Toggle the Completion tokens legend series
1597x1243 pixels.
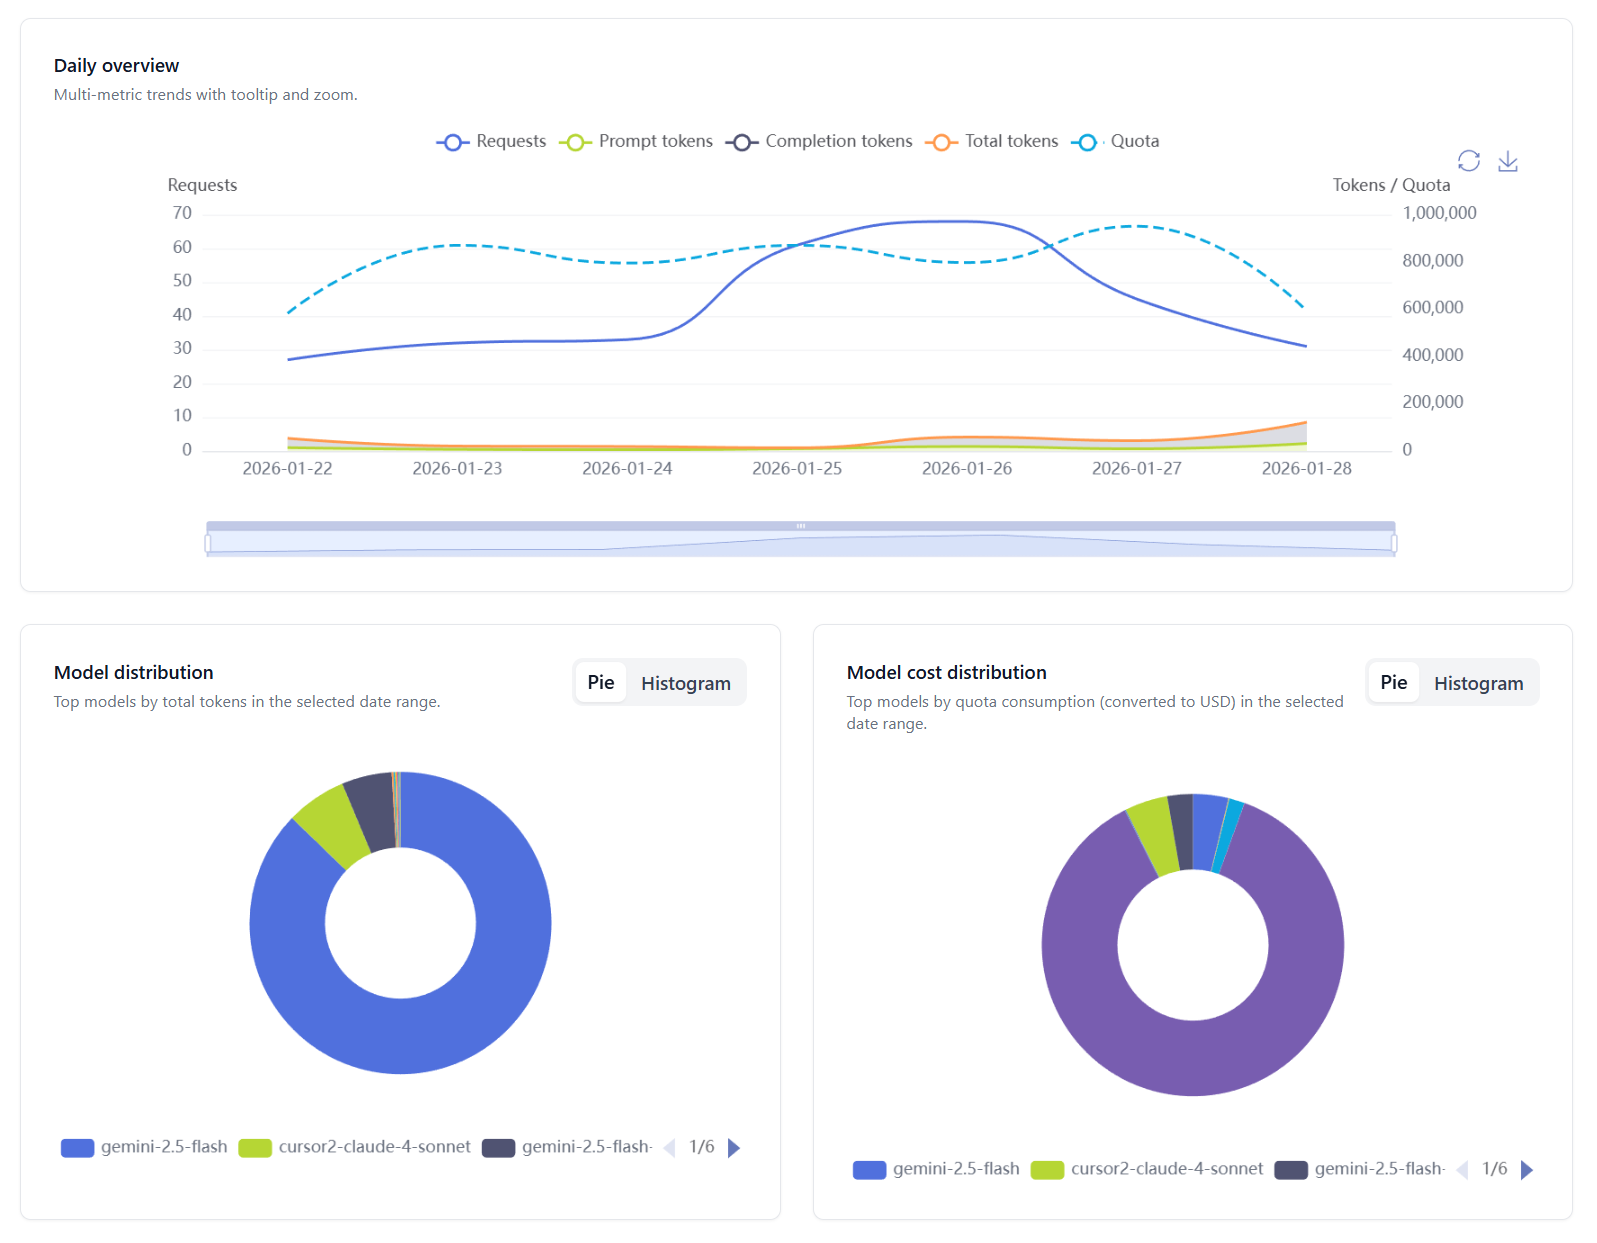point(819,142)
